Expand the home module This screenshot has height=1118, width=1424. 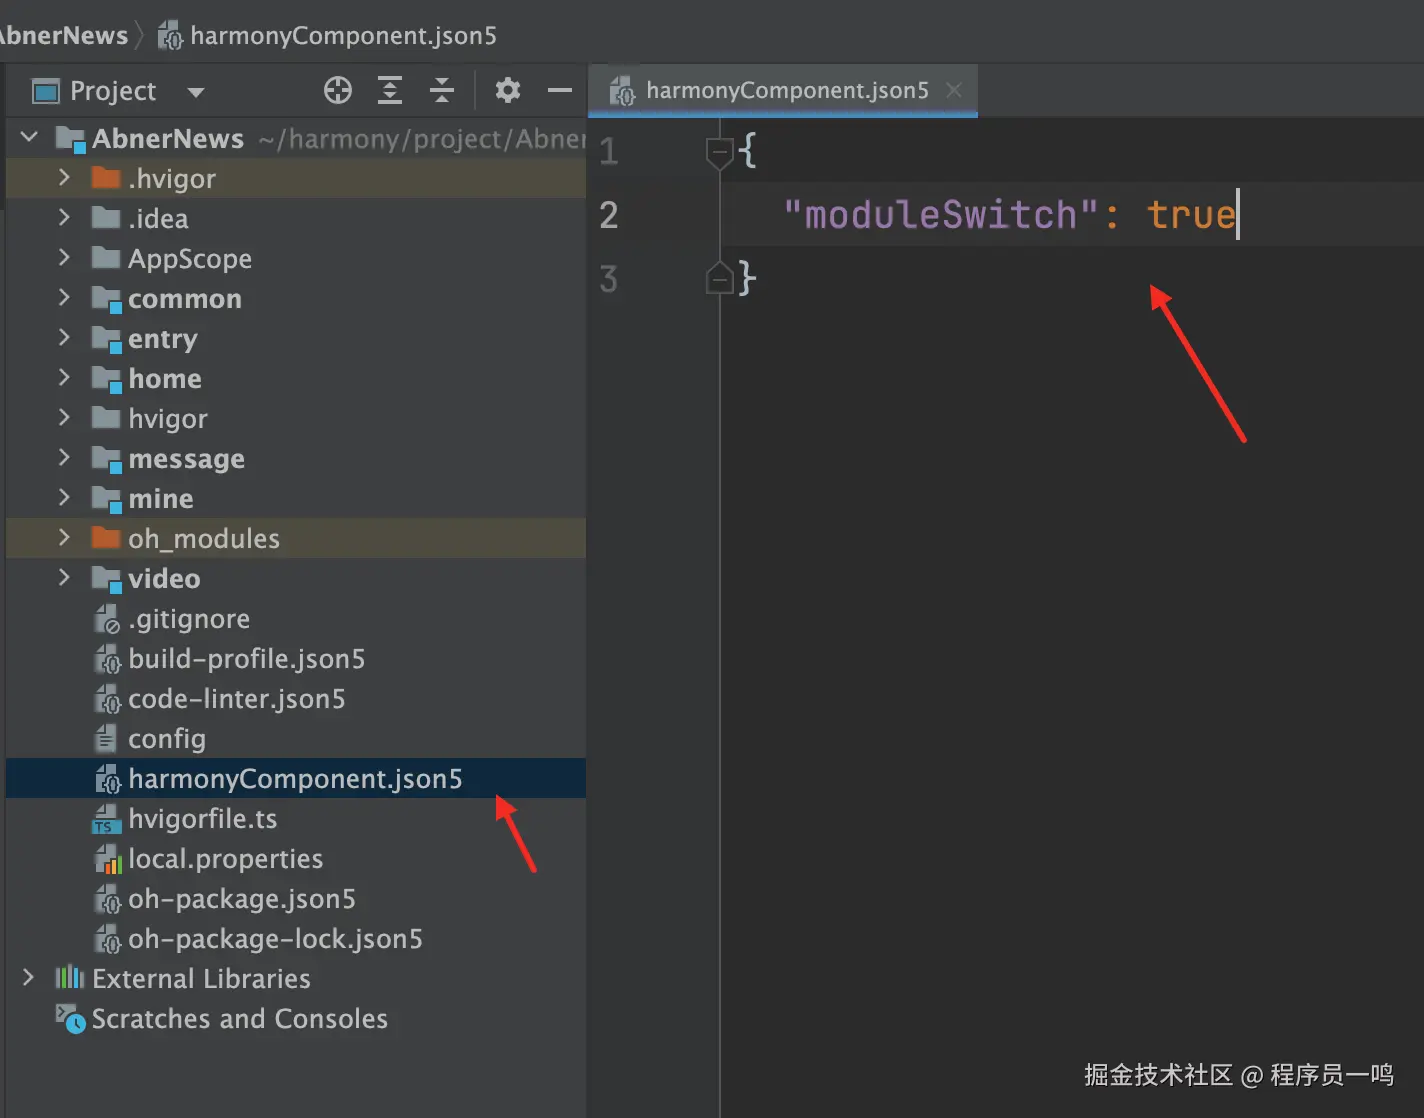(x=64, y=377)
